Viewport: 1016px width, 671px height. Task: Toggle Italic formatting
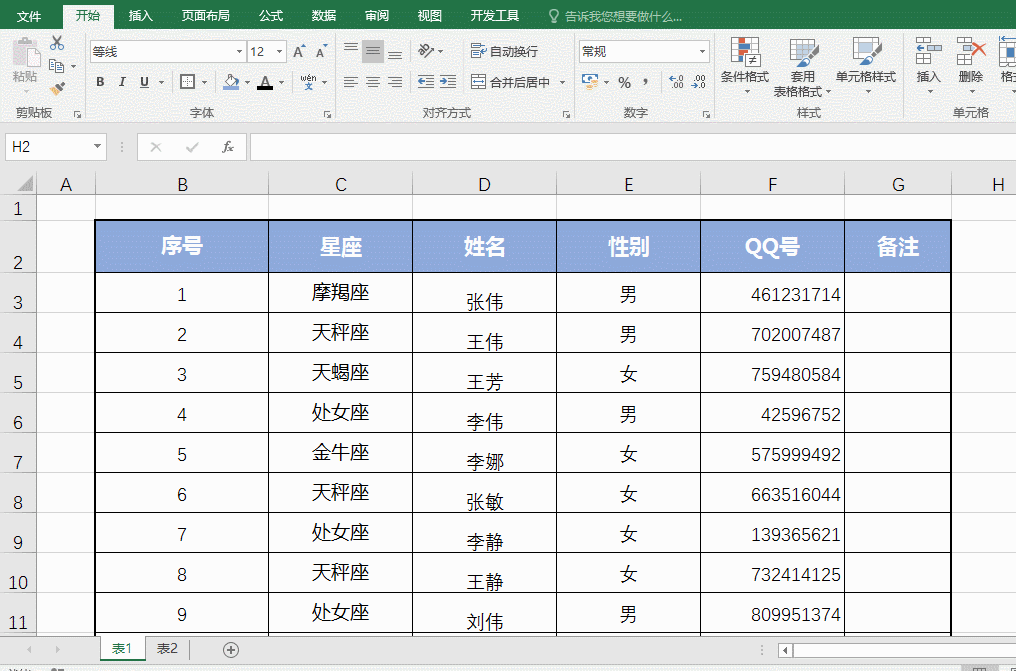click(x=122, y=82)
